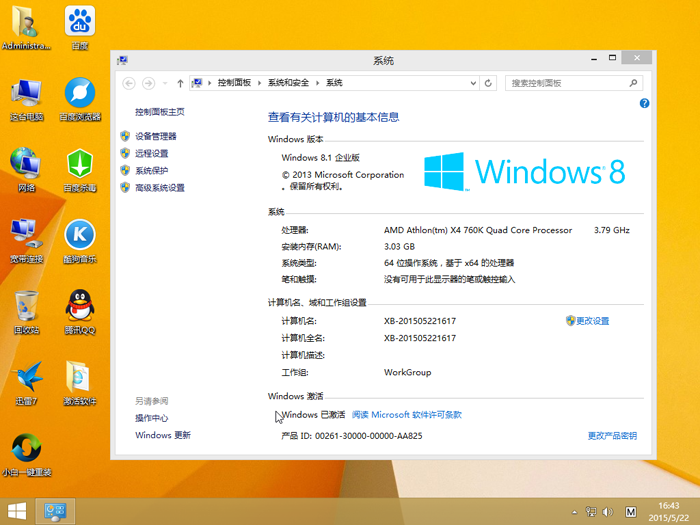Viewport: 700px width, 525px height.
Task: Select the 这台电脑 (This PC) desktop icon
Action: tap(26, 99)
